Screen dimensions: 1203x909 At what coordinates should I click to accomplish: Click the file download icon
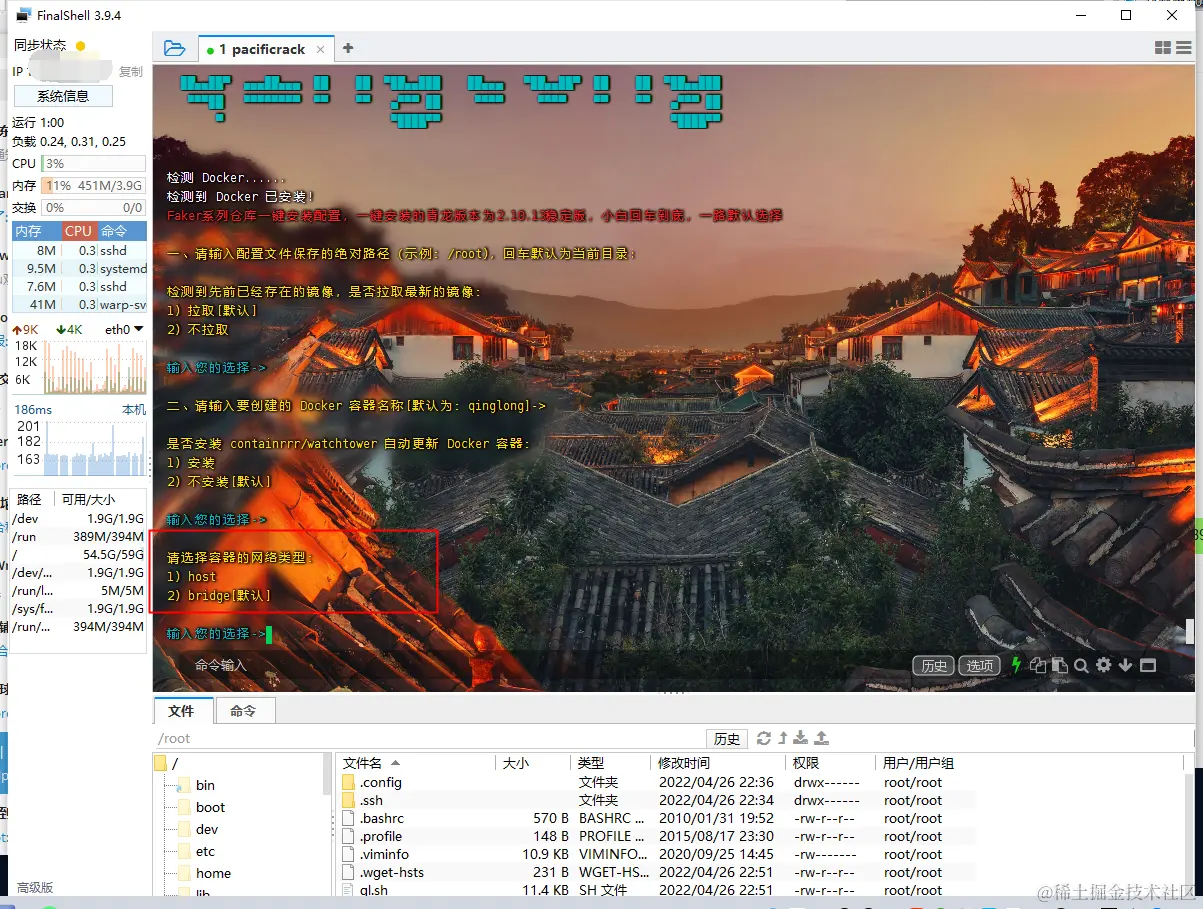pos(801,738)
